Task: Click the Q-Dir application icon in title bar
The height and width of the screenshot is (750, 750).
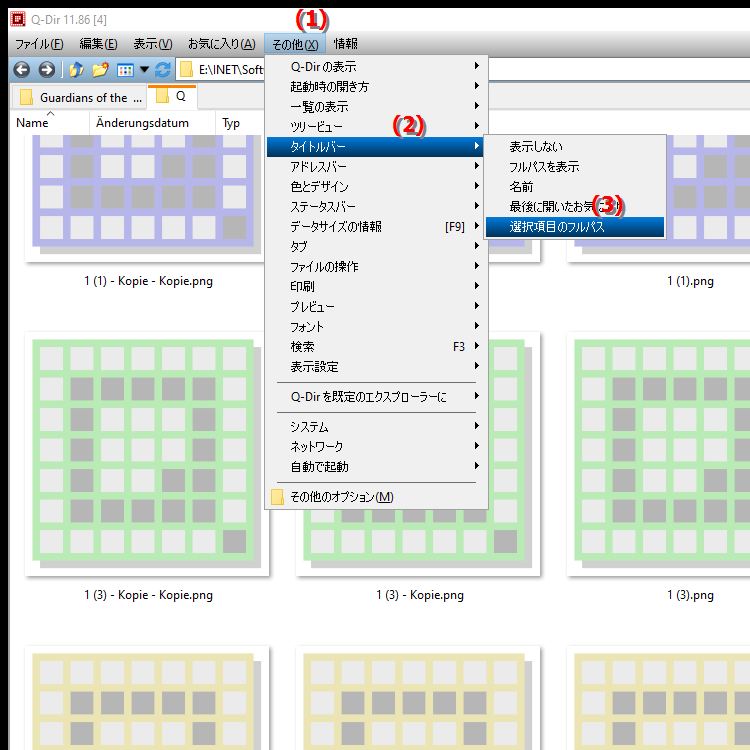Action: tap(18, 19)
